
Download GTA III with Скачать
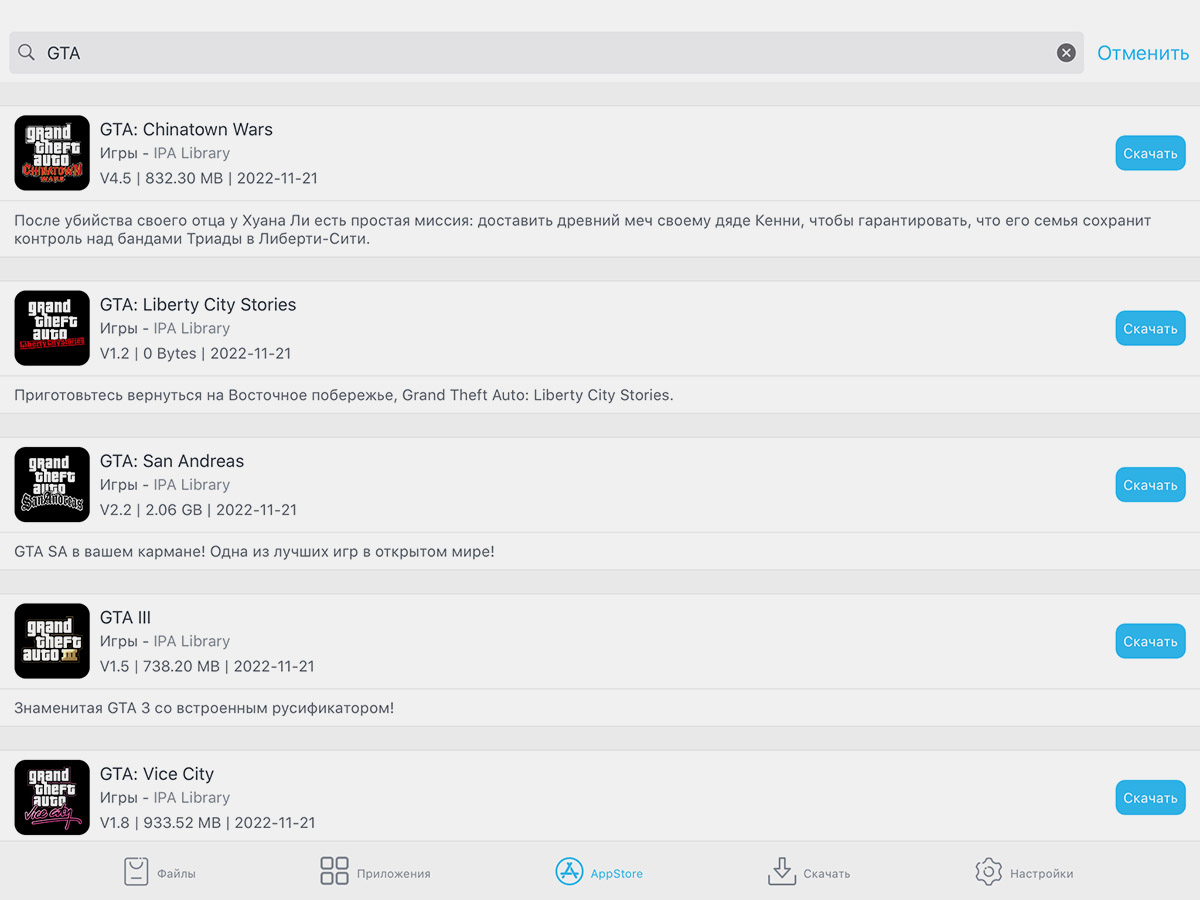click(1150, 641)
